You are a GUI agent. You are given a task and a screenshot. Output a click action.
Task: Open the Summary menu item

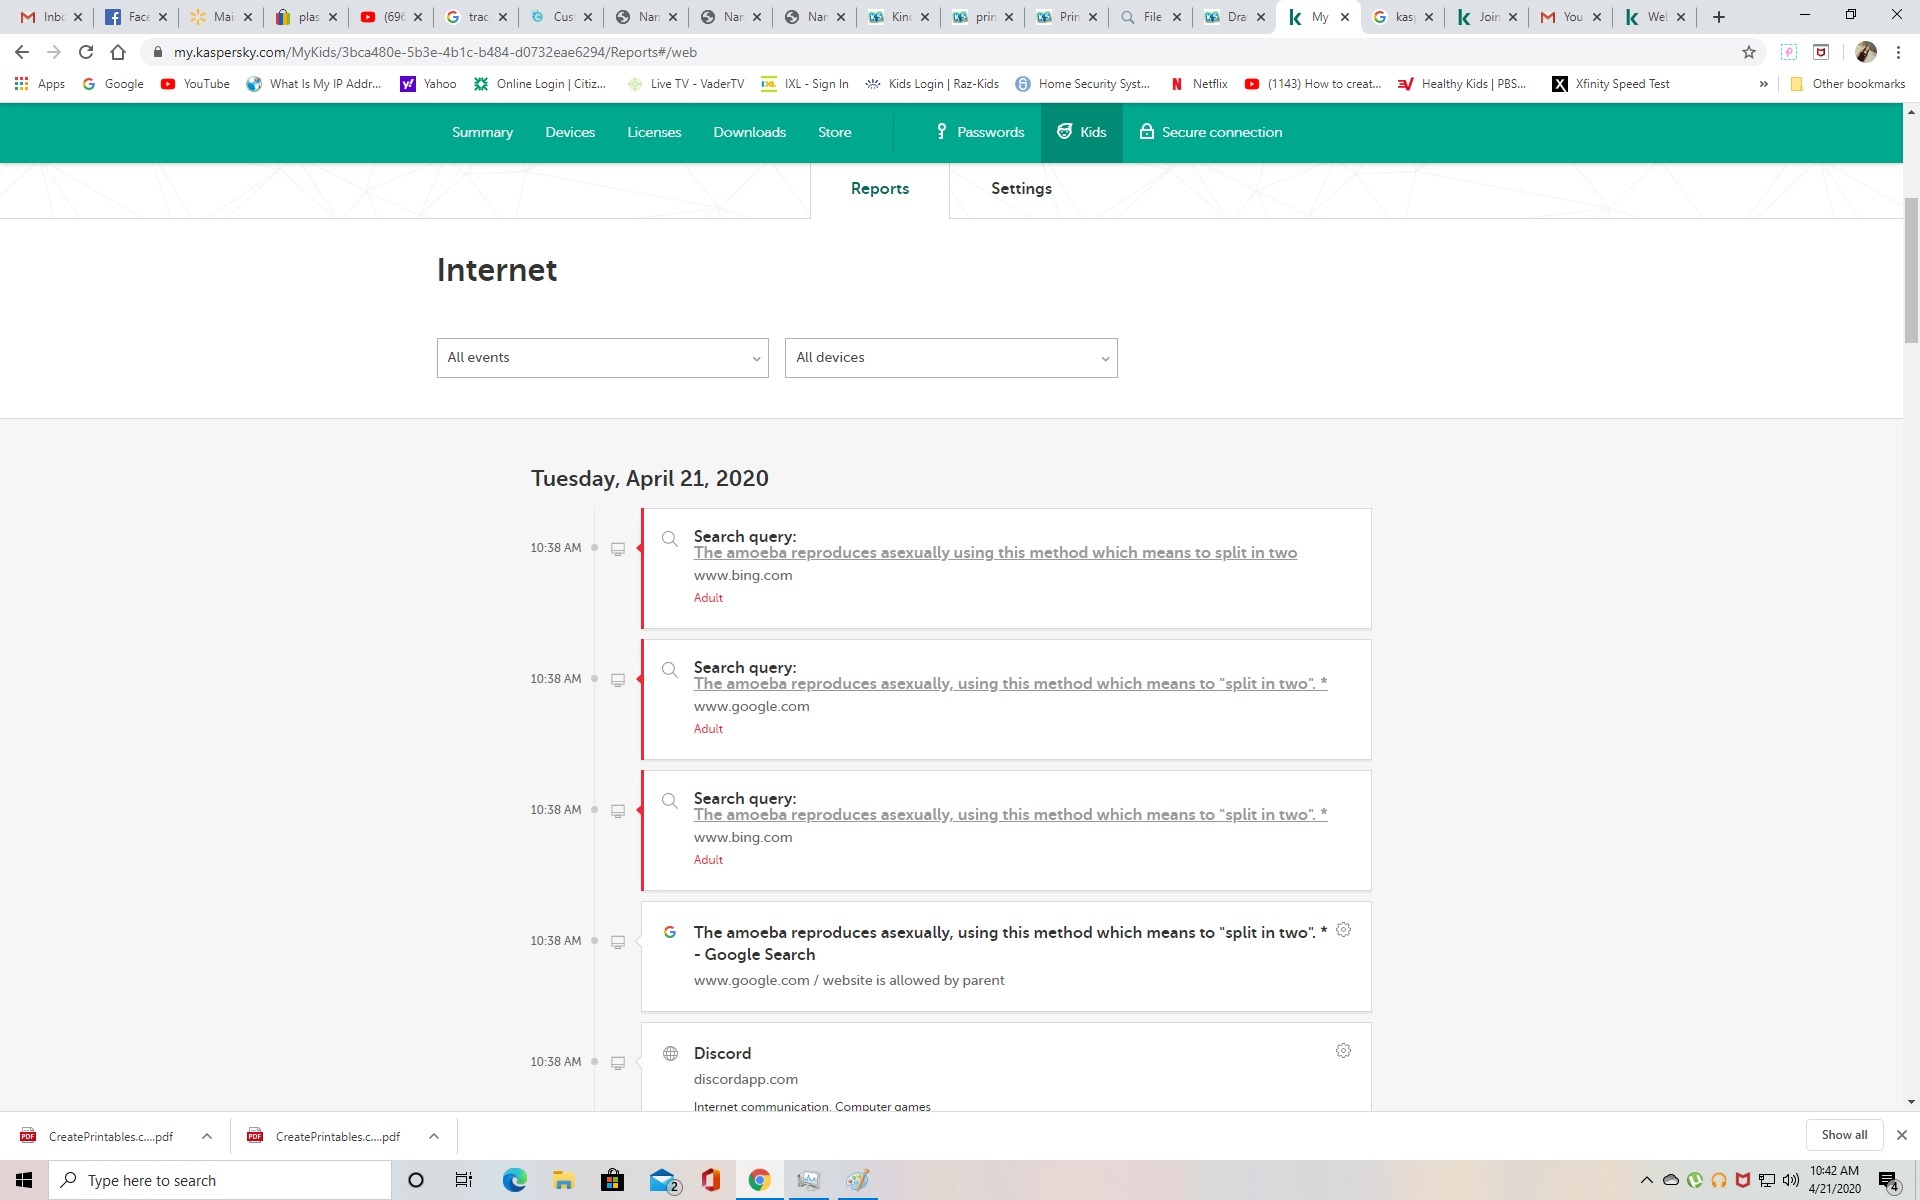point(482,132)
